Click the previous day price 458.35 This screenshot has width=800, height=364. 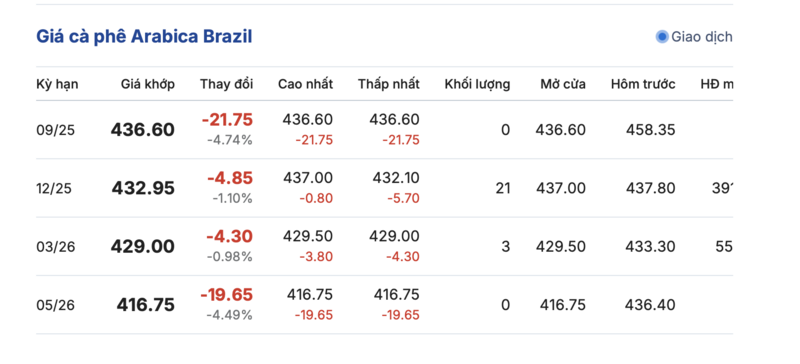[651, 130]
